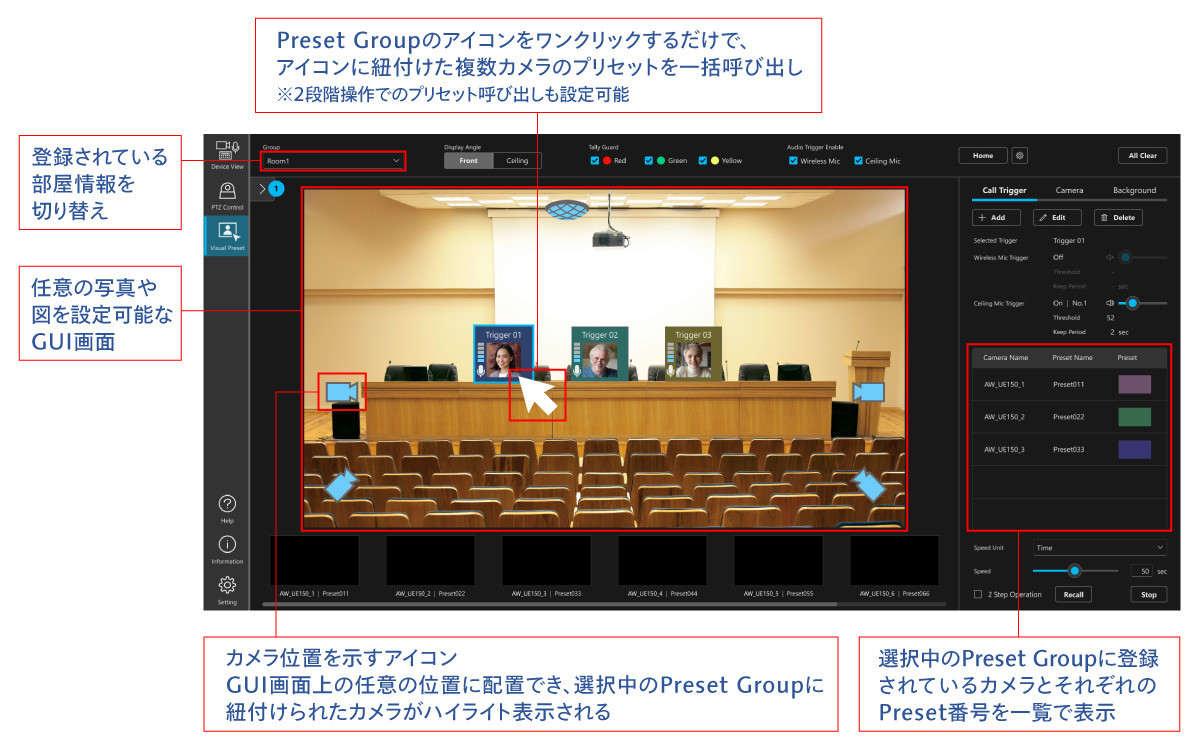1200x750 pixels.
Task: Open the Information icon
Action: (226, 548)
